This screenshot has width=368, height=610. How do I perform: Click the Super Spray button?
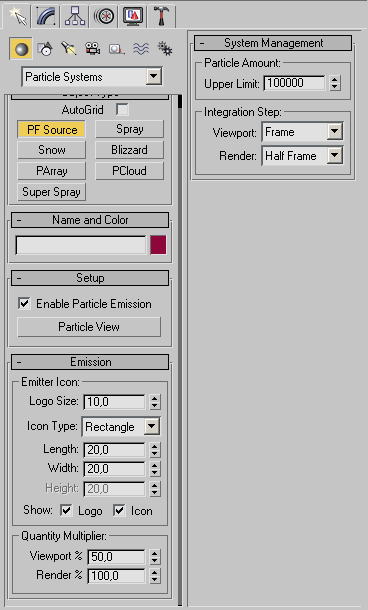pyautogui.click(x=51, y=192)
